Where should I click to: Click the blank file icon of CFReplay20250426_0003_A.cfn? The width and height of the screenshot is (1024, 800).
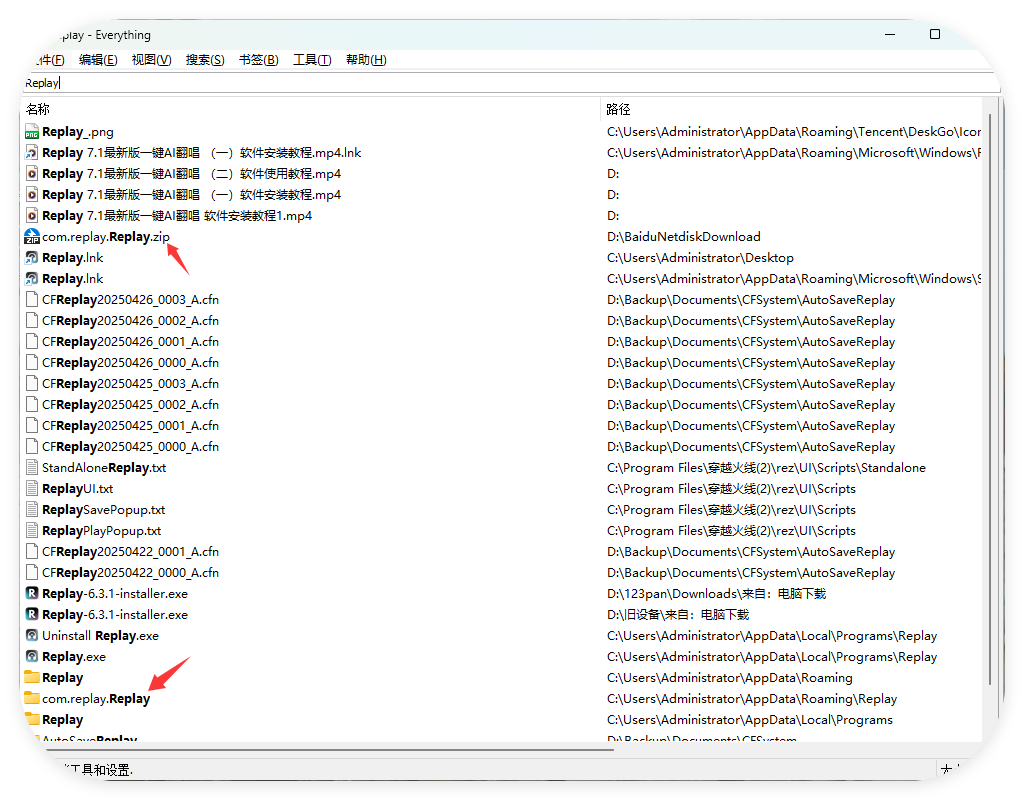[x=31, y=300]
